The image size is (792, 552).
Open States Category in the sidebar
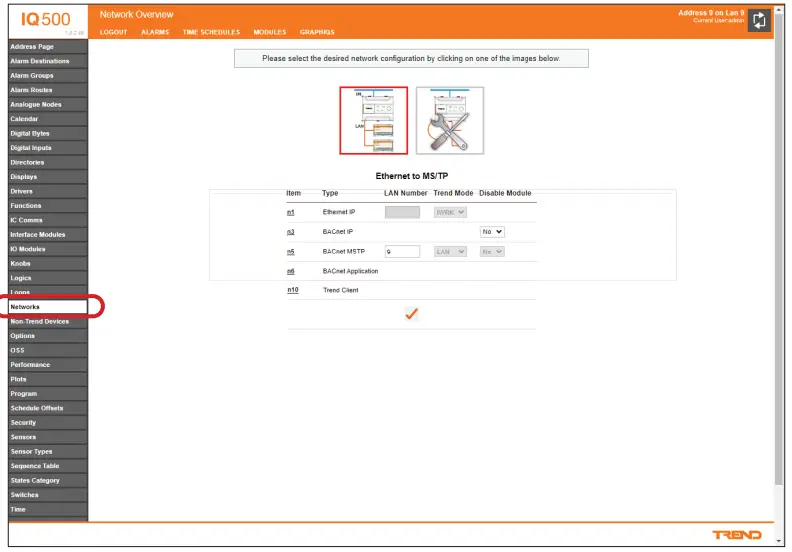pos(48,481)
